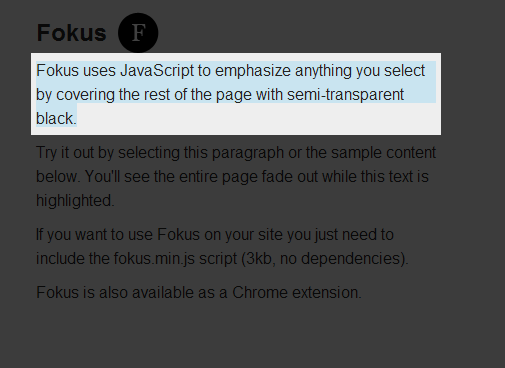Click inside the 'Try it out' paragraph
The height and width of the screenshot is (368, 505).
[x=236, y=176]
